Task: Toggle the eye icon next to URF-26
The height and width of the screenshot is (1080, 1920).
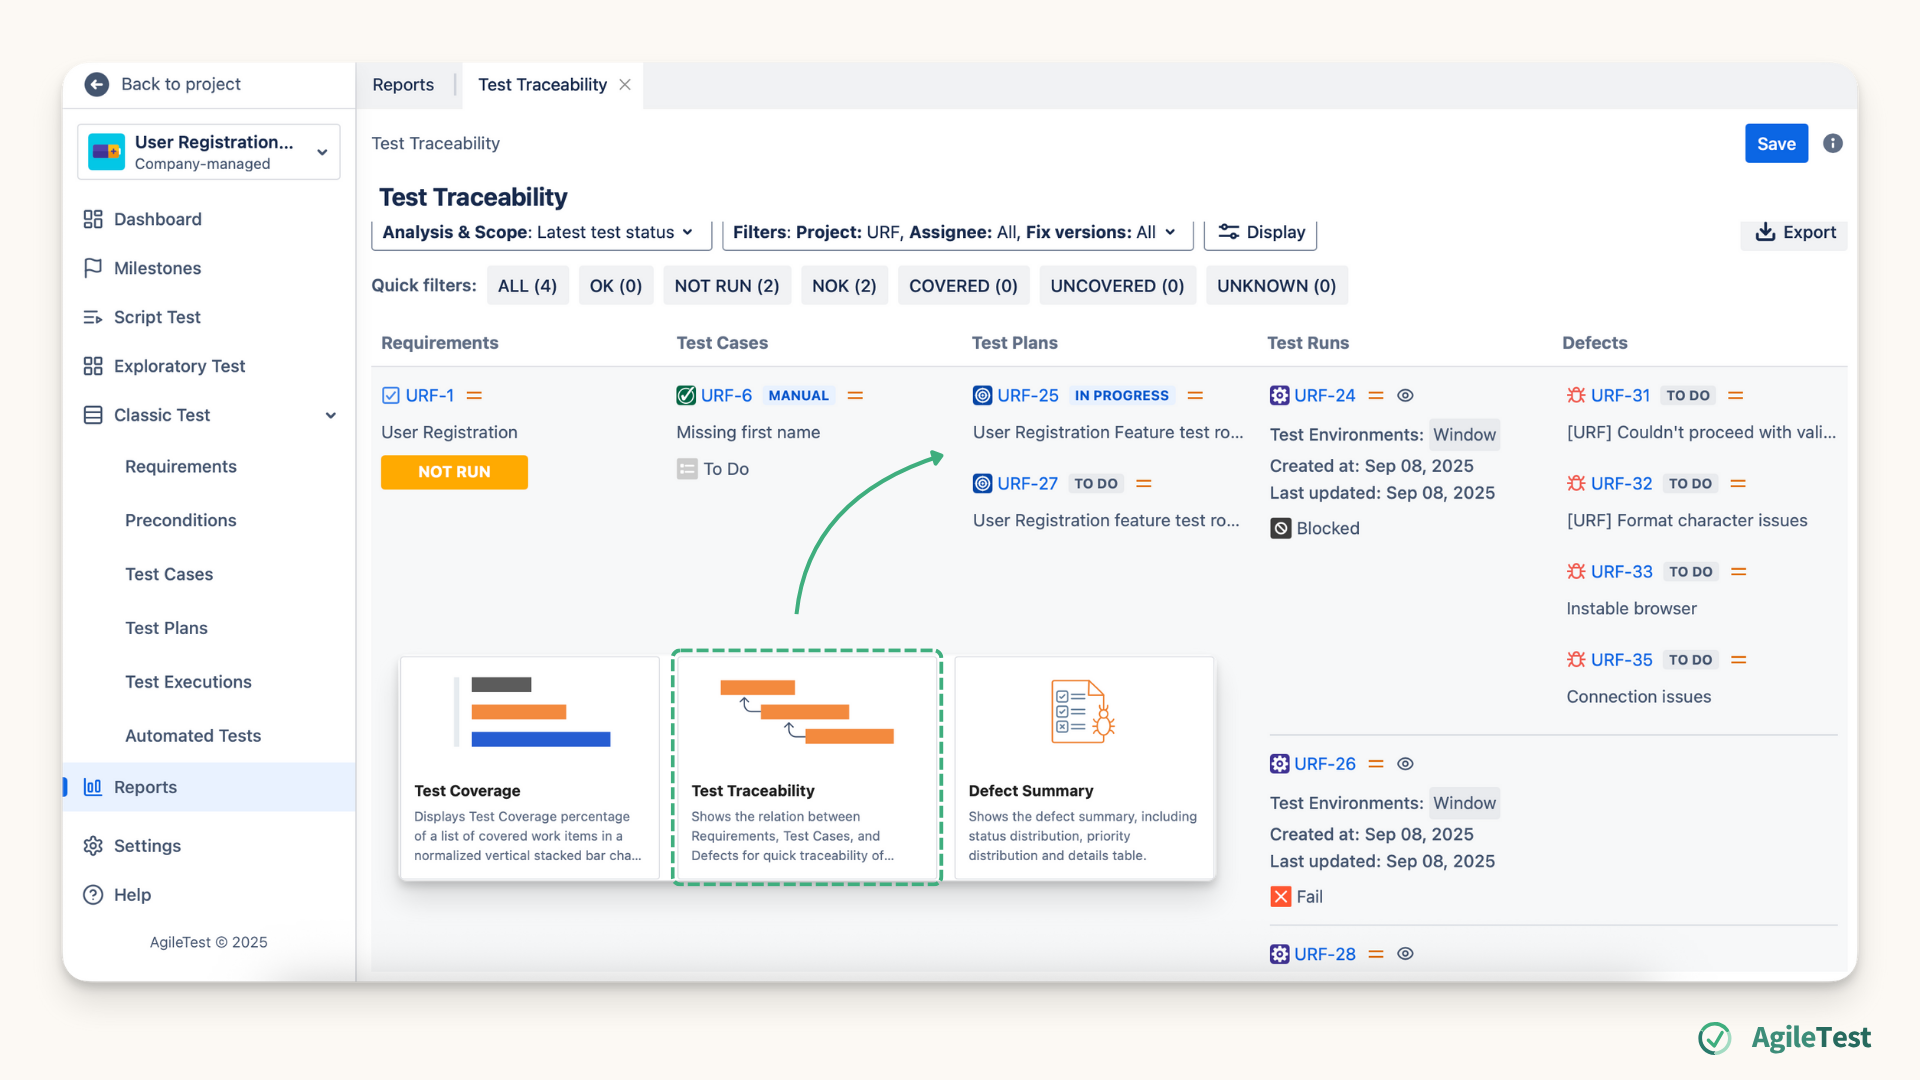Action: (1405, 764)
